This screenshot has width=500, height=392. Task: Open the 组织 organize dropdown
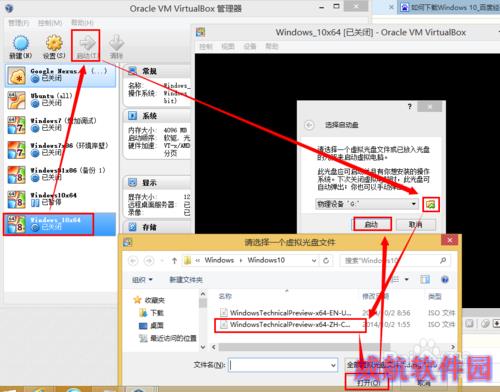(142, 280)
